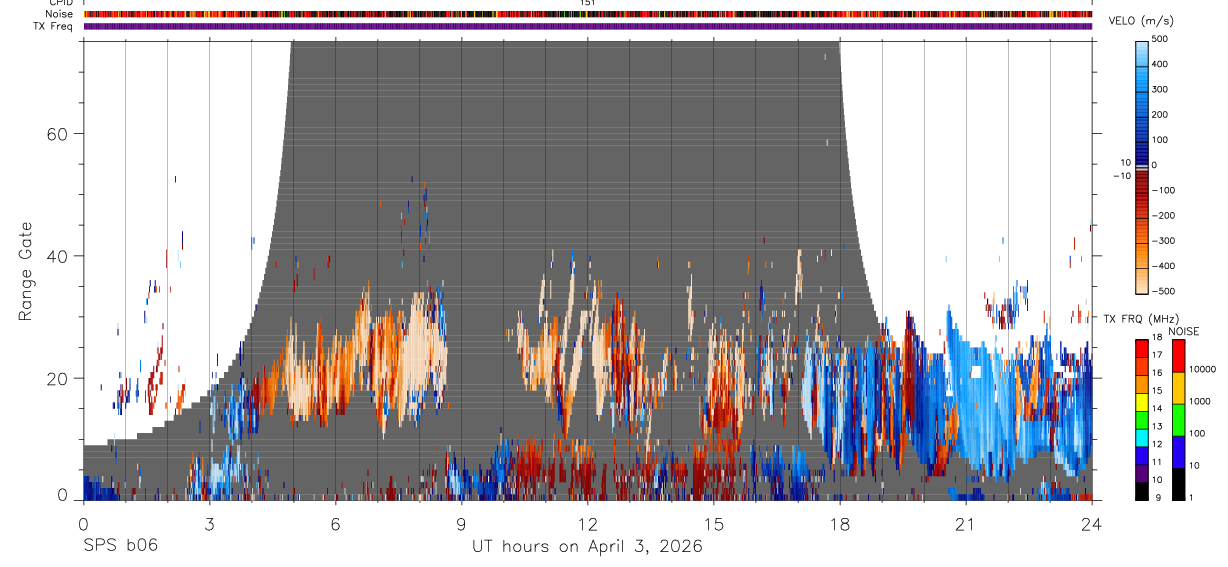The image size is (1228, 567).
Task: Click the TX frequency color legend bar
Action: [1141, 419]
